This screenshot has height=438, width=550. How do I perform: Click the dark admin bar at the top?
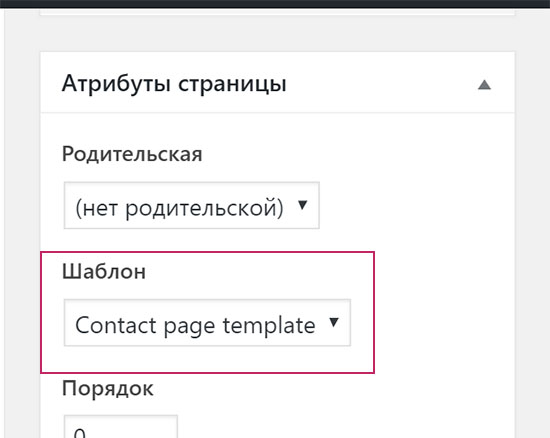275,4
